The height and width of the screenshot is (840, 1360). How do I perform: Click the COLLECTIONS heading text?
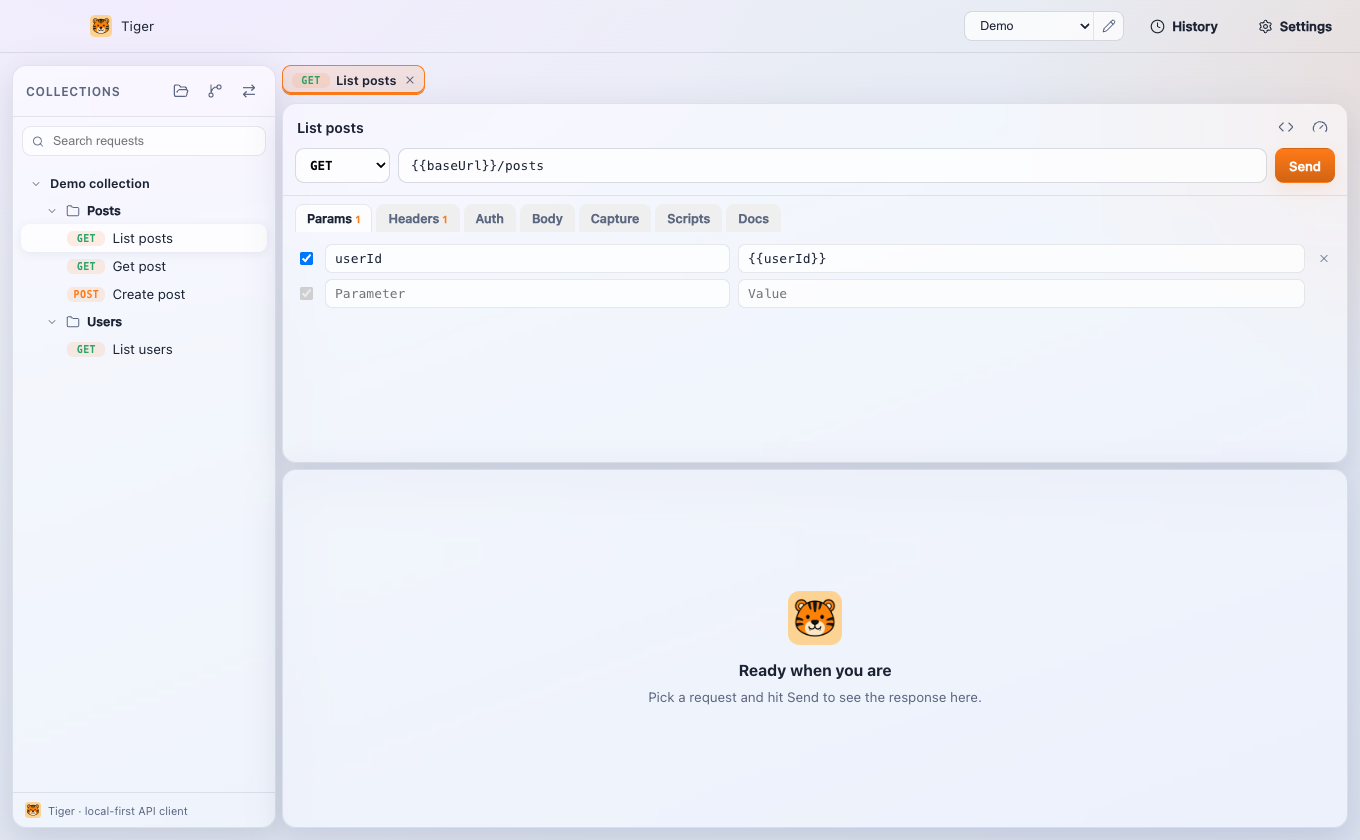[x=73, y=92]
